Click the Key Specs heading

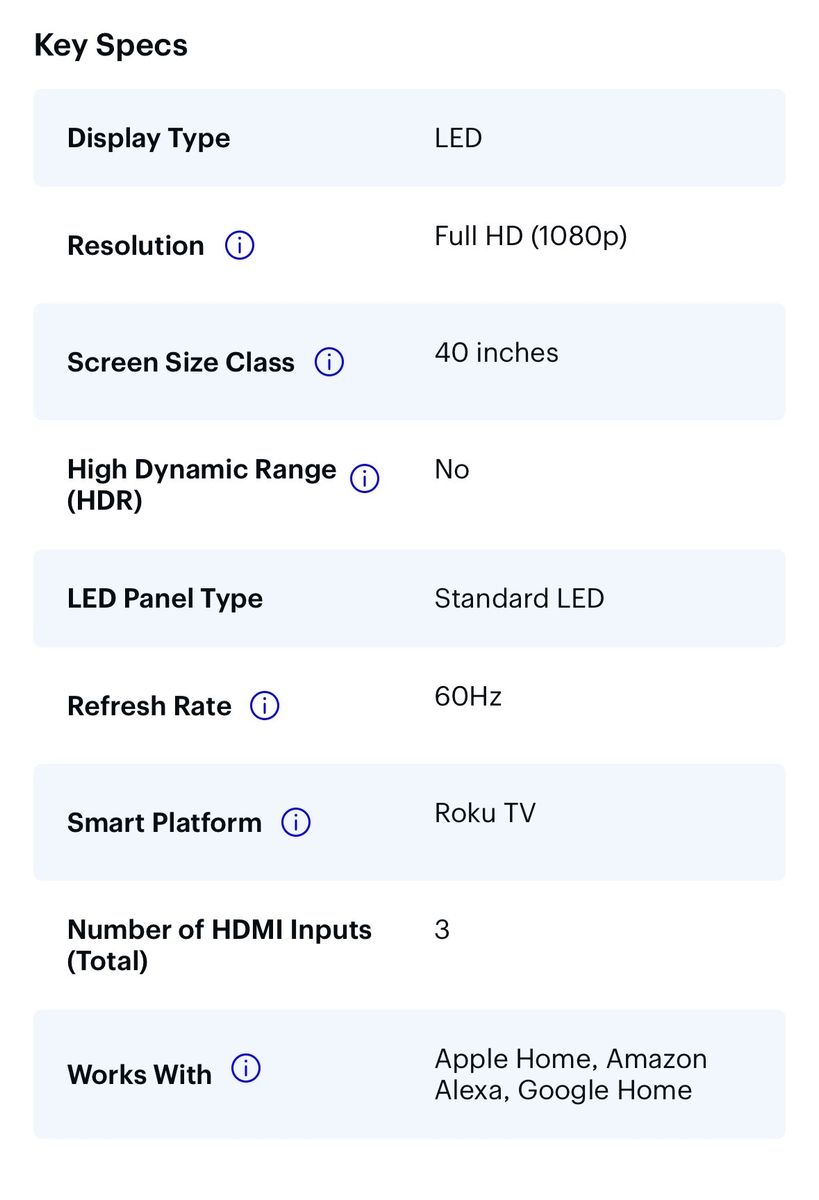111,46
